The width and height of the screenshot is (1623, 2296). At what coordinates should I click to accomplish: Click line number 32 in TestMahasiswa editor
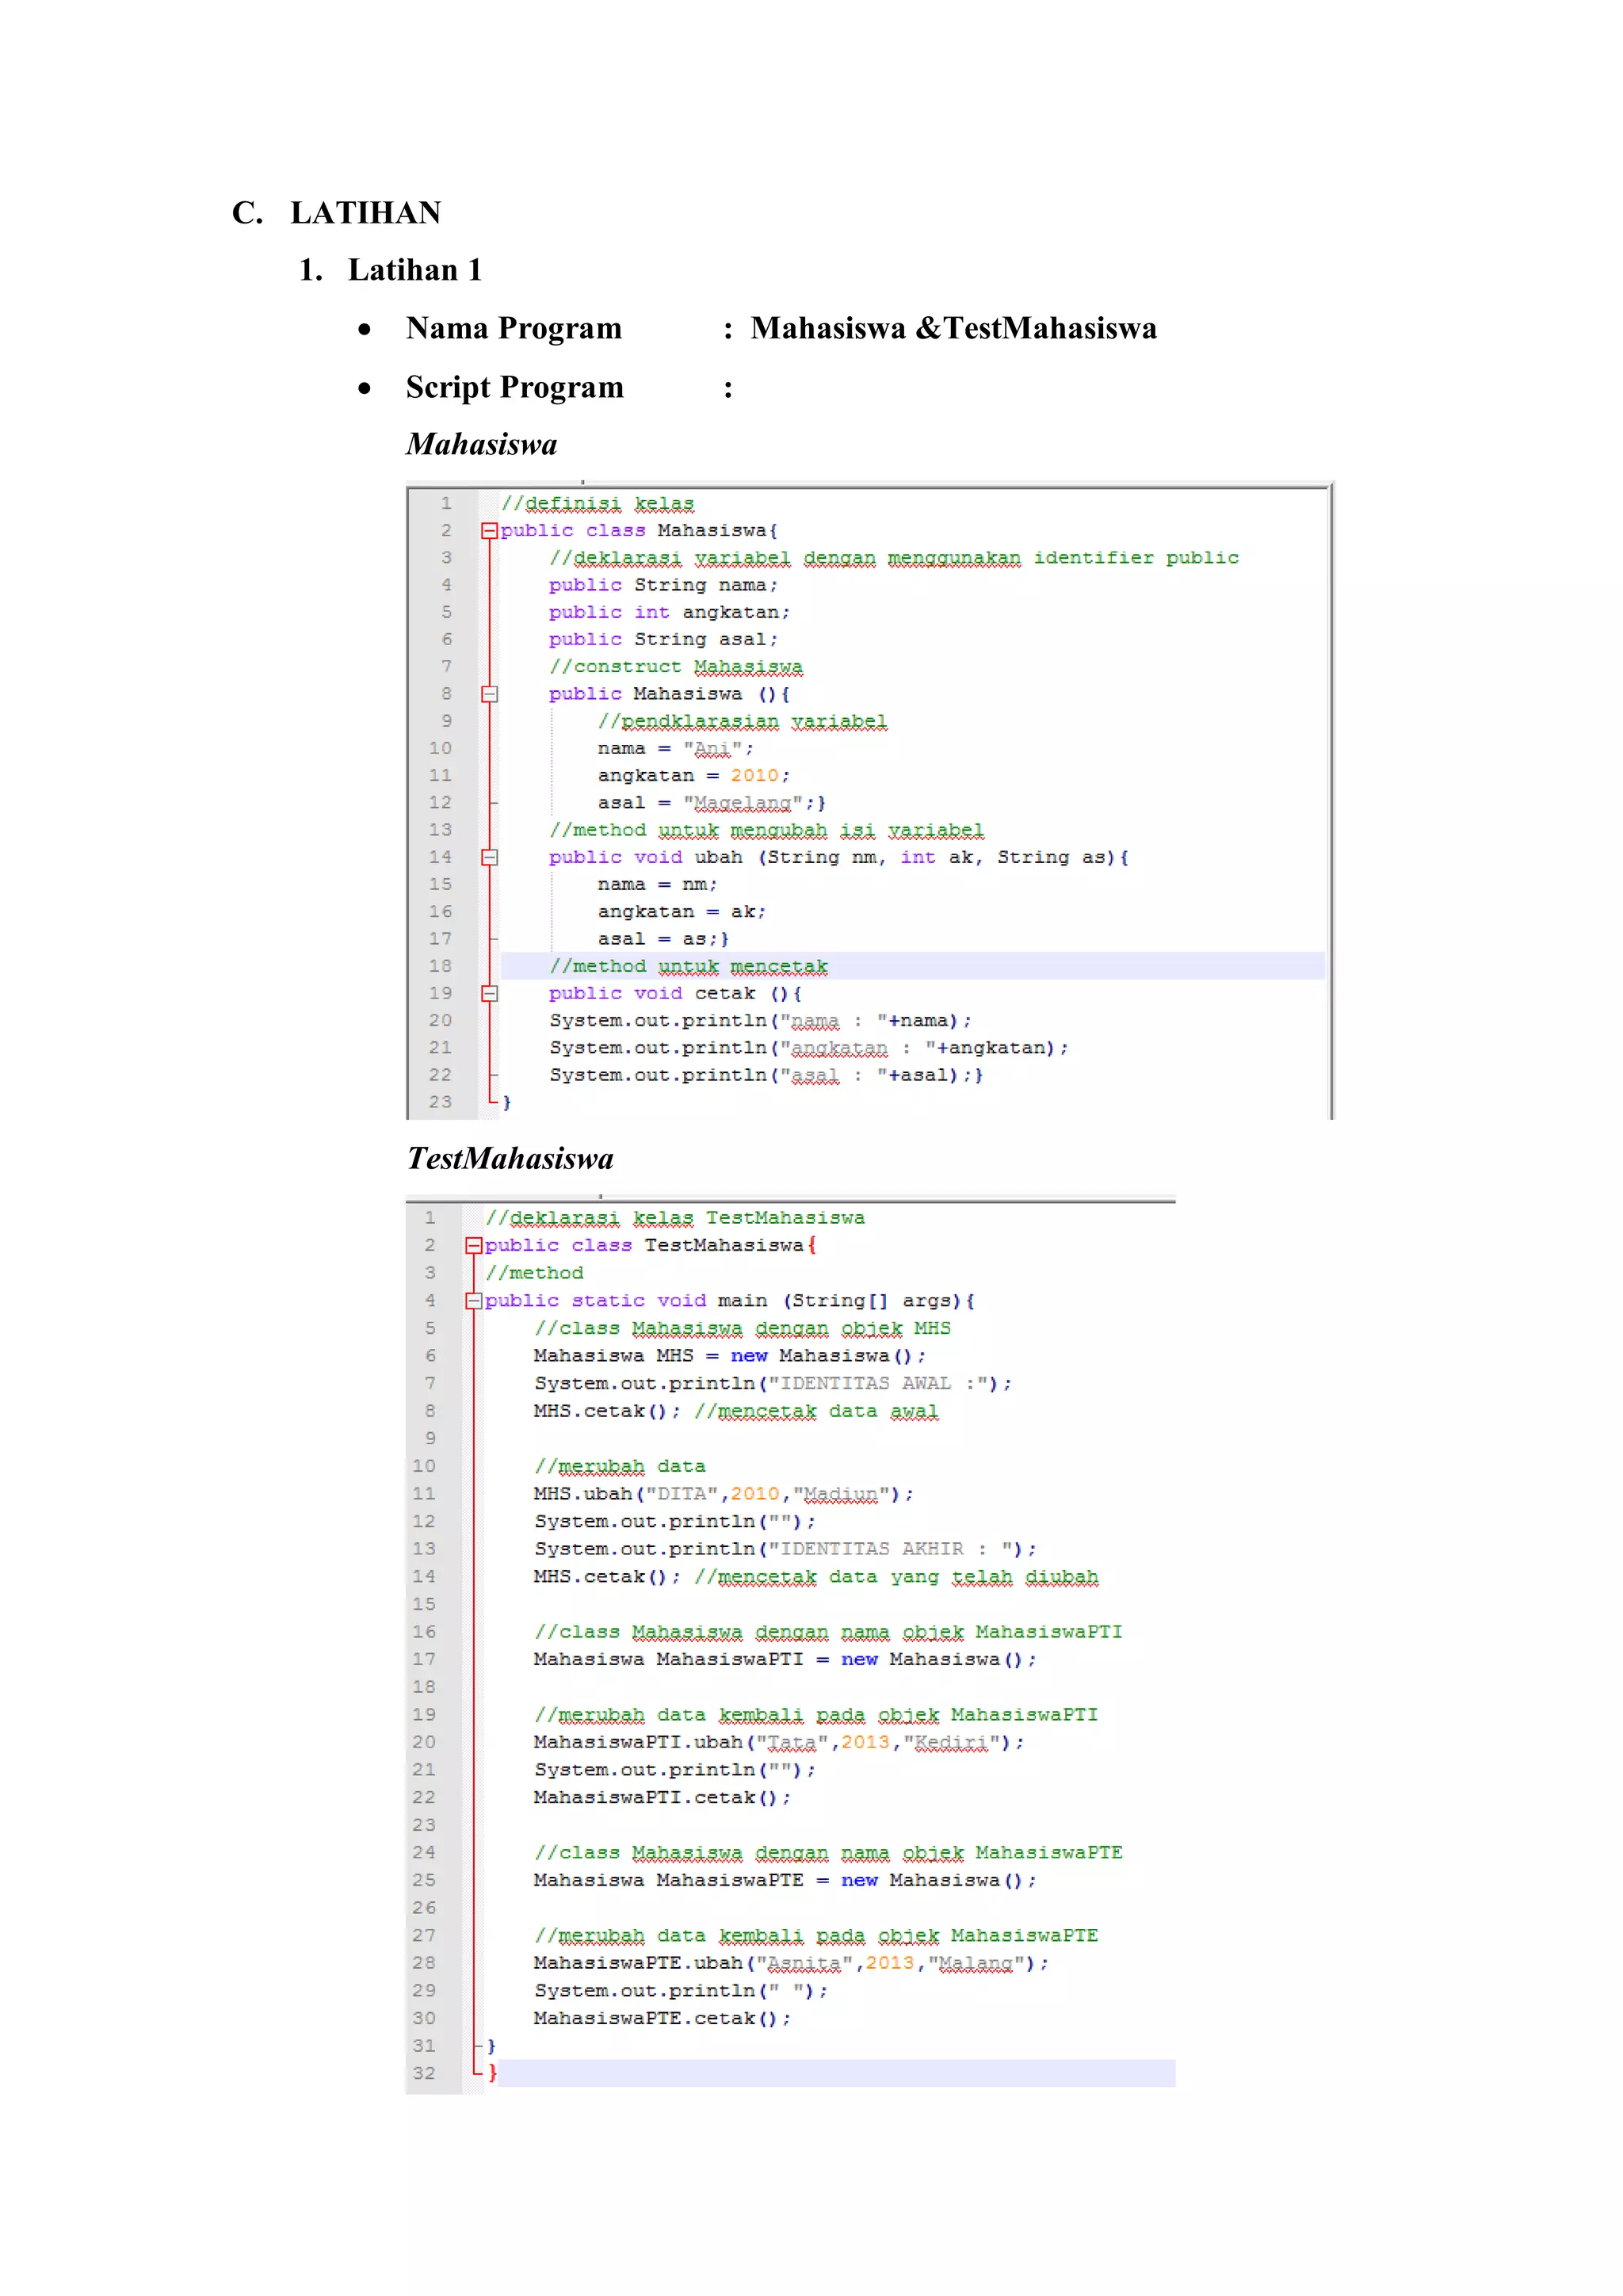[424, 2073]
